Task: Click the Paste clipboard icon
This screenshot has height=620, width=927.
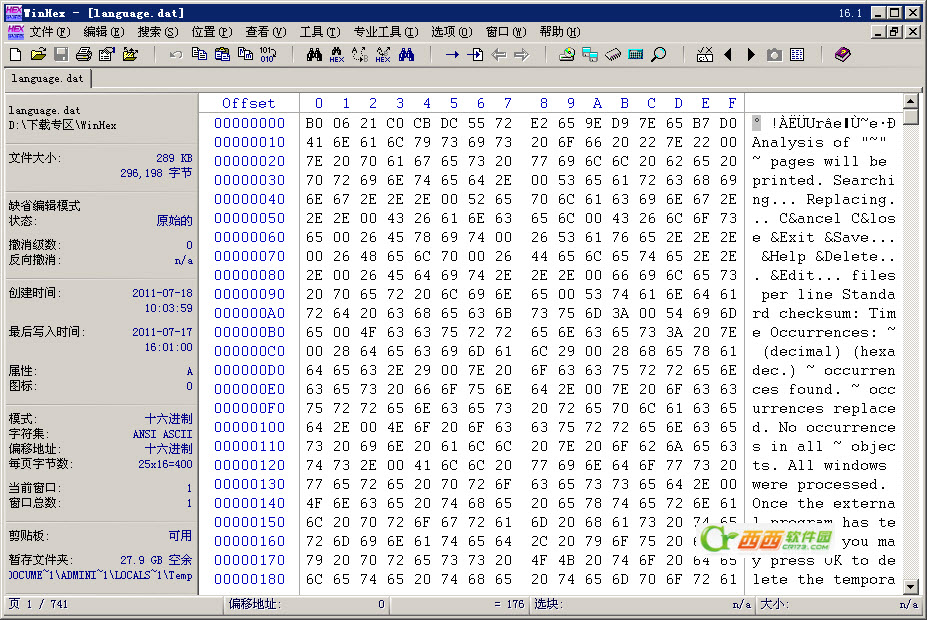Action: (222, 55)
